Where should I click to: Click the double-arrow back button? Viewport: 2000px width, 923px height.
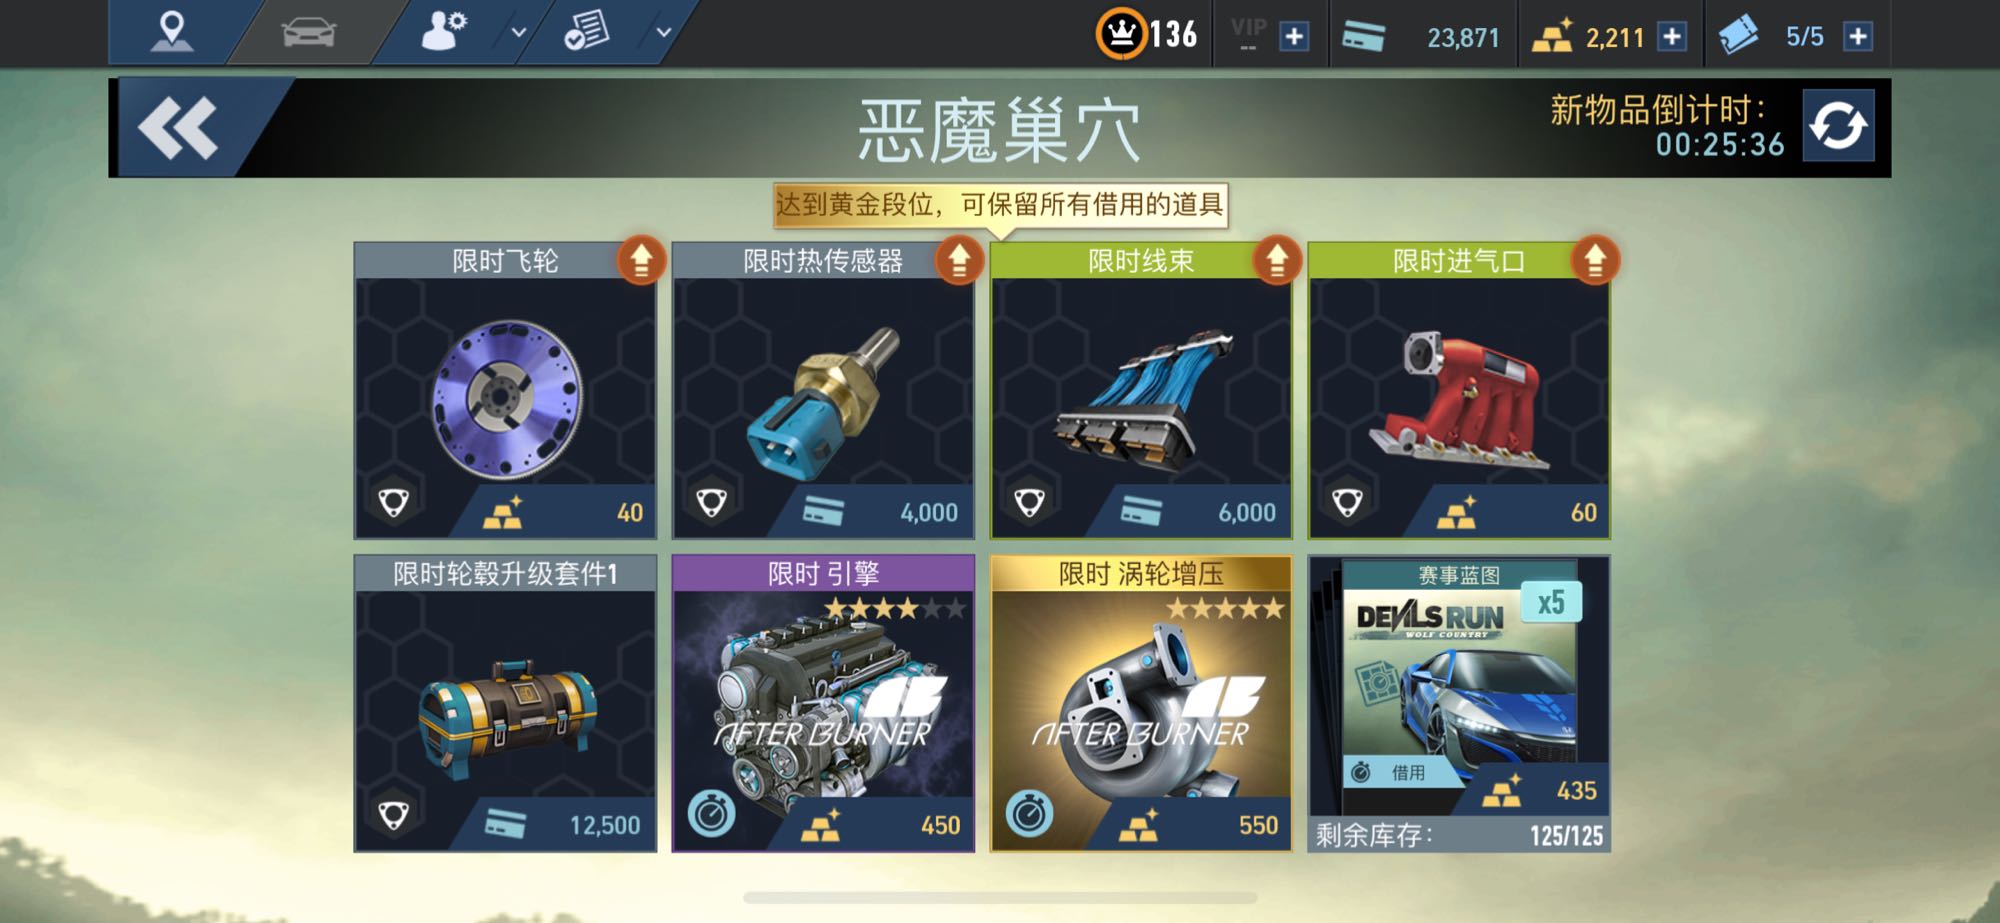tap(178, 128)
